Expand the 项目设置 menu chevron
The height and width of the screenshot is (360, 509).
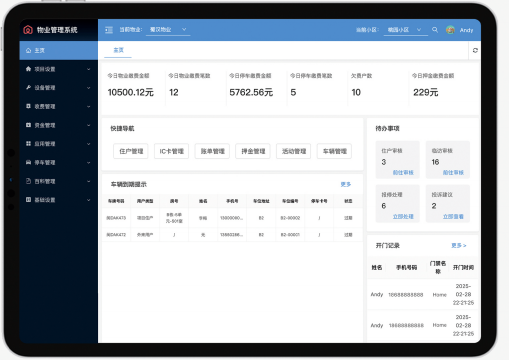(89, 69)
